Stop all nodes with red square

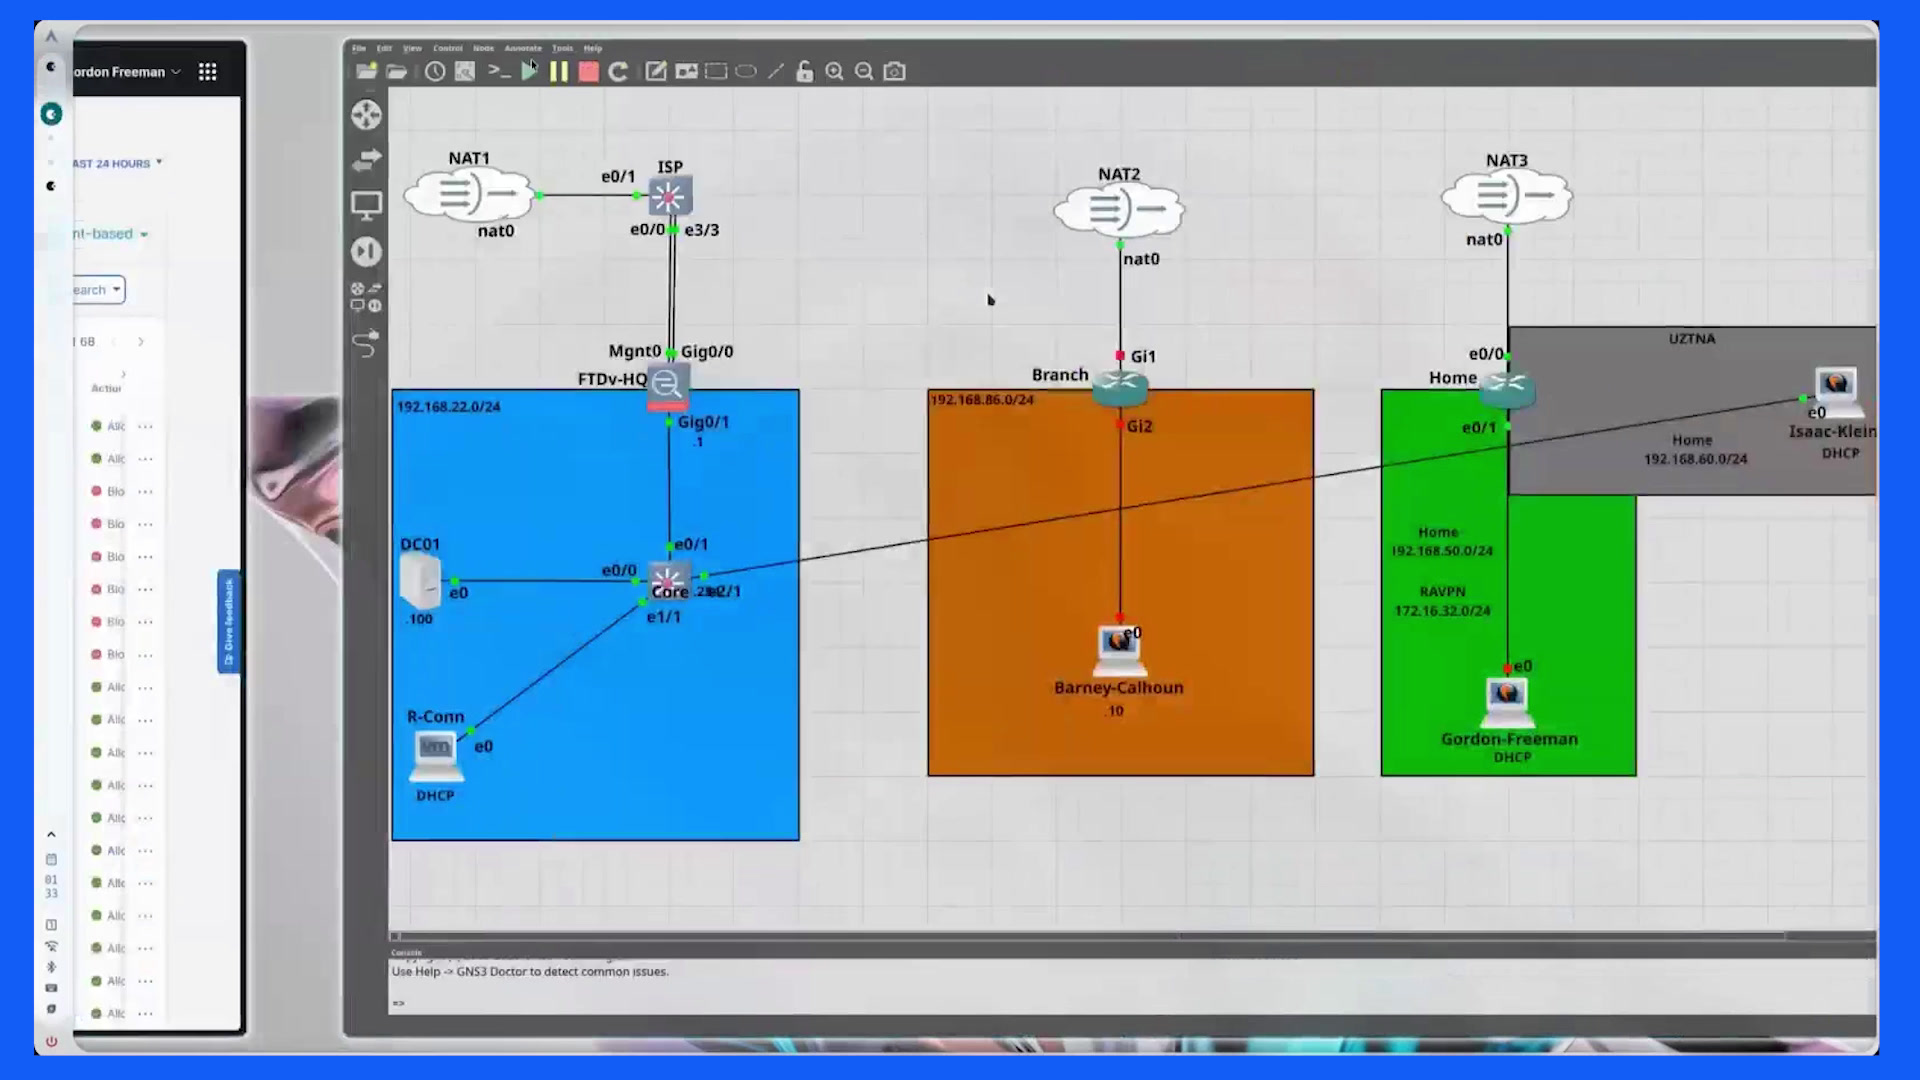(x=589, y=71)
